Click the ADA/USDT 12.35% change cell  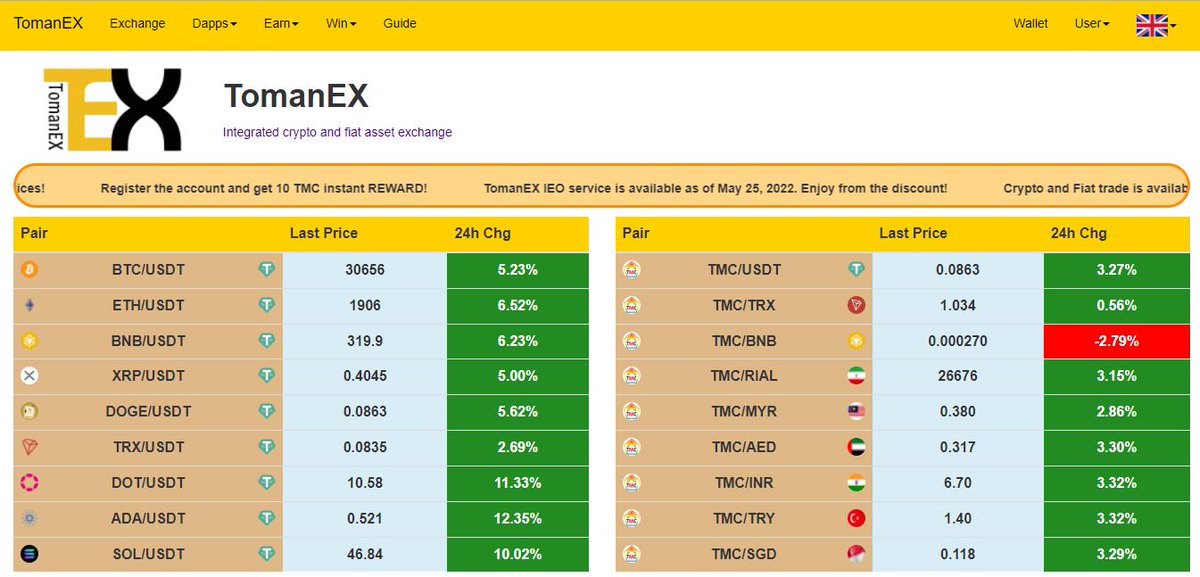pyautogui.click(x=518, y=518)
